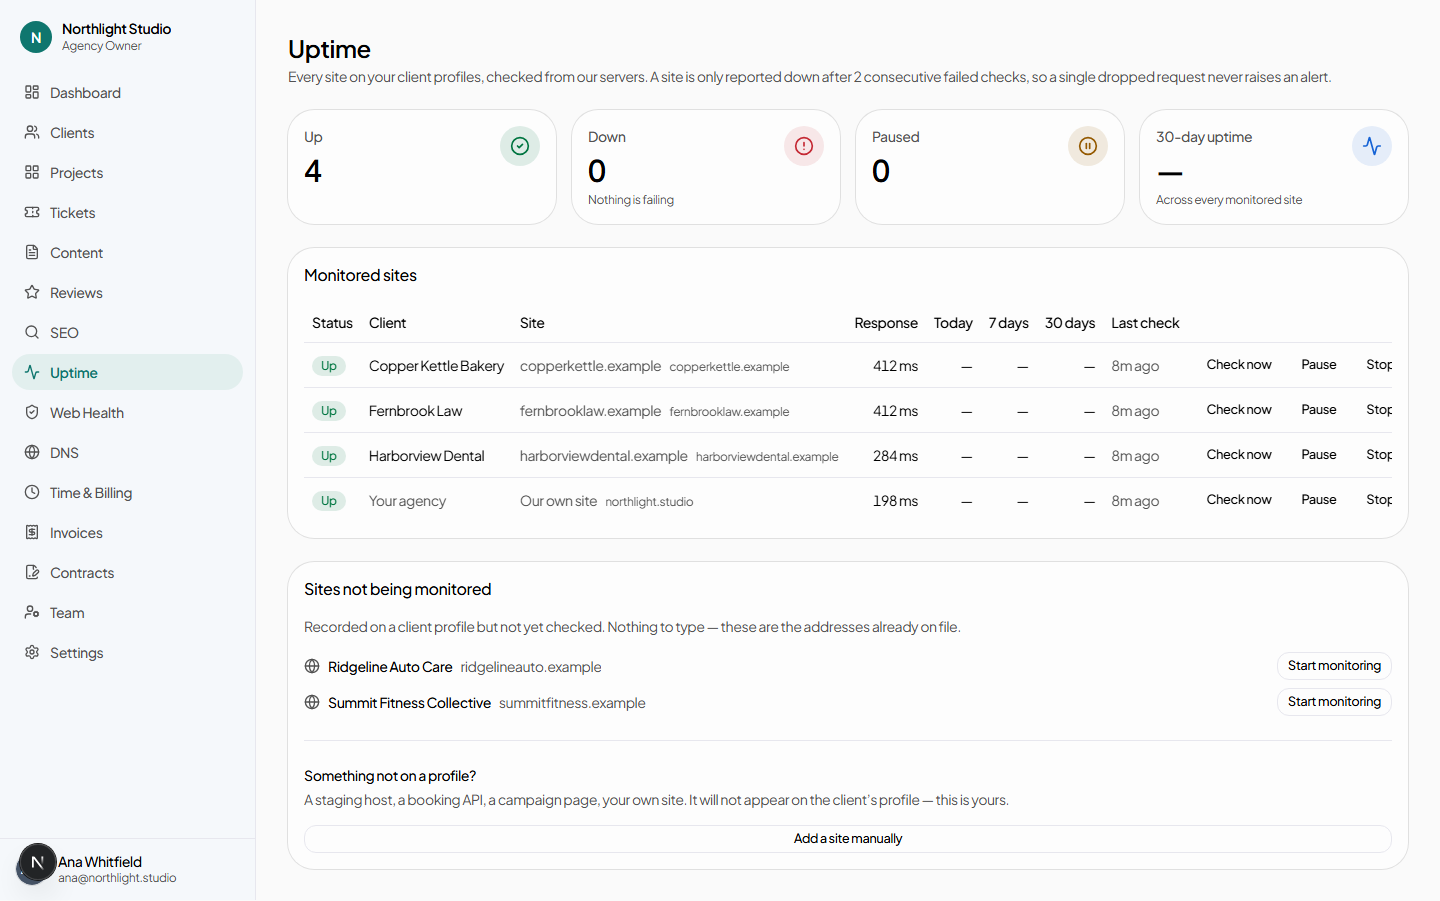Open the Dashboard icon in sidebar
Viewport: 1440px width, 901px height.
click(x=32, y=92)
